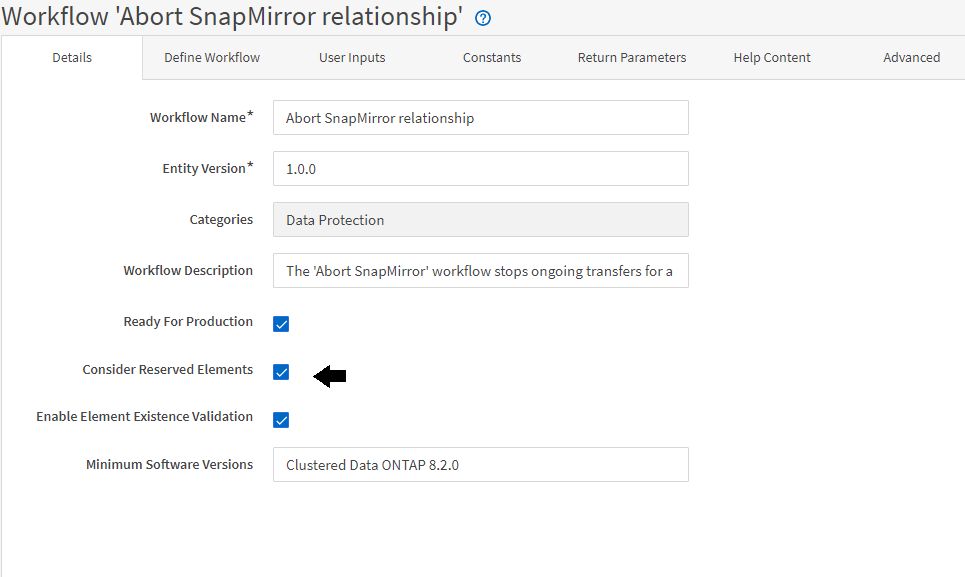Uncheck the Ready For Production checkbox
Viewport: 965px width, 577px height.
[x=281, y=324]
